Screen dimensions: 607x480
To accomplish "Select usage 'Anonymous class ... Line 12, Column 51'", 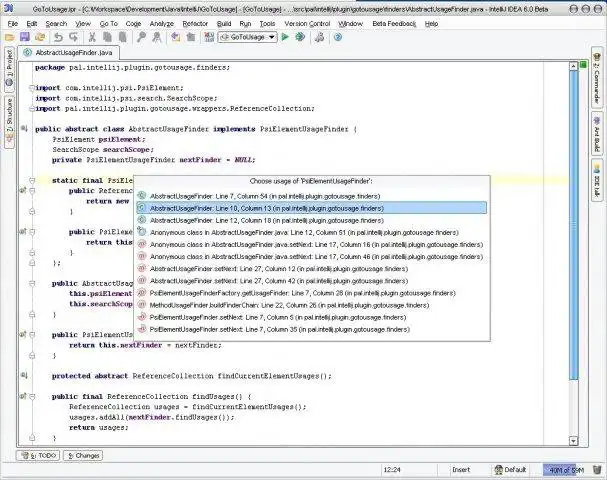I will (312, 233).
